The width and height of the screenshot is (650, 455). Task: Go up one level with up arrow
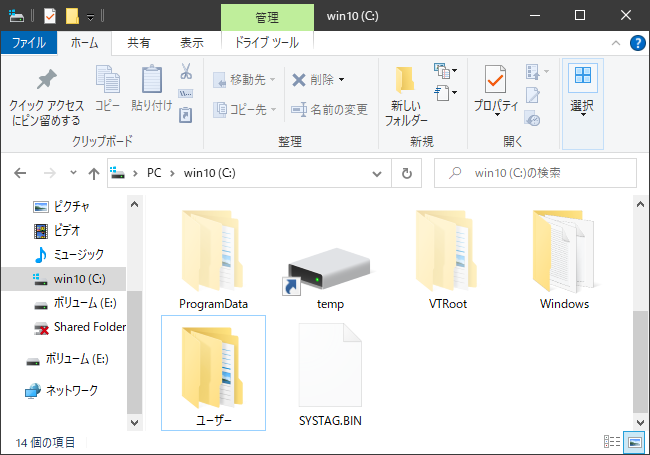point(94,173)
